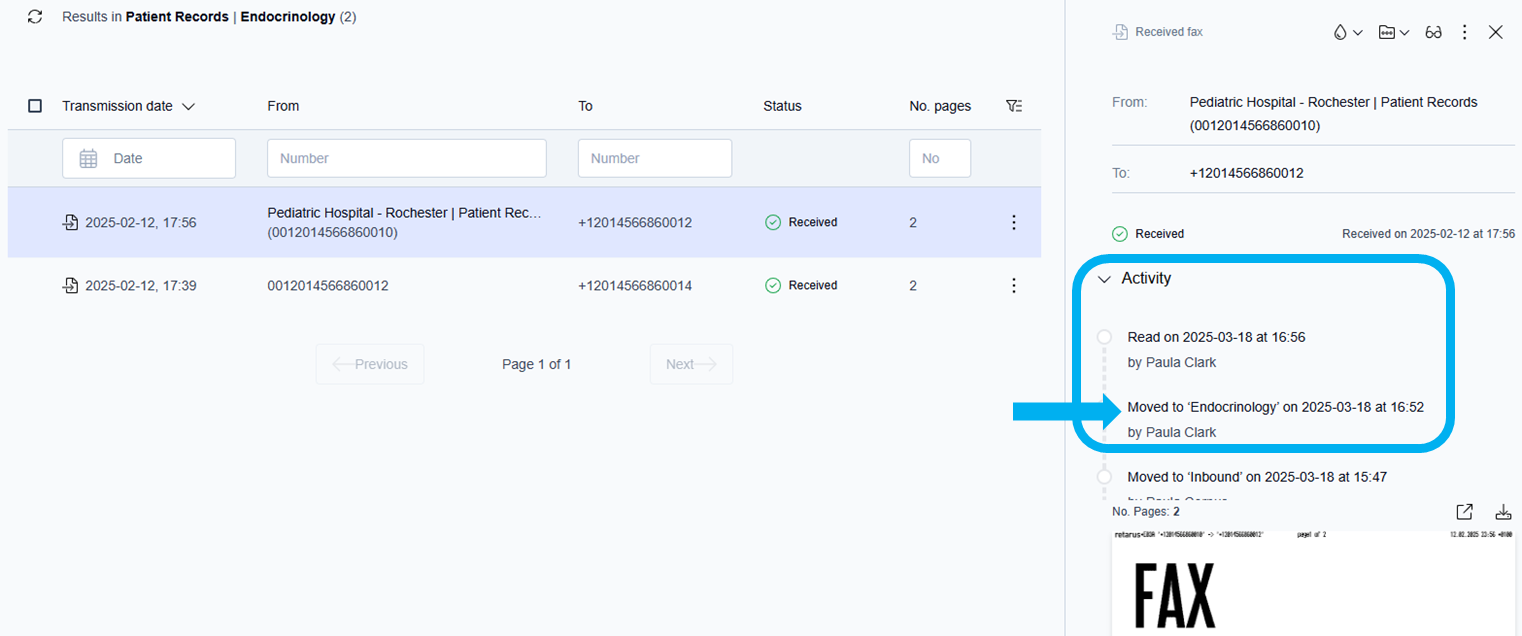The height and width of the screenshot is (636, 1522).
Task: Open row menu for the 17:39 fax
Action: tap(1013, 286)
